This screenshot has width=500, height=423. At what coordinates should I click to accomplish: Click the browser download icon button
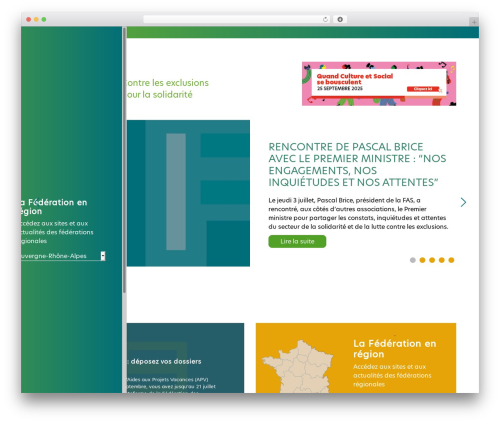[340, 19]
